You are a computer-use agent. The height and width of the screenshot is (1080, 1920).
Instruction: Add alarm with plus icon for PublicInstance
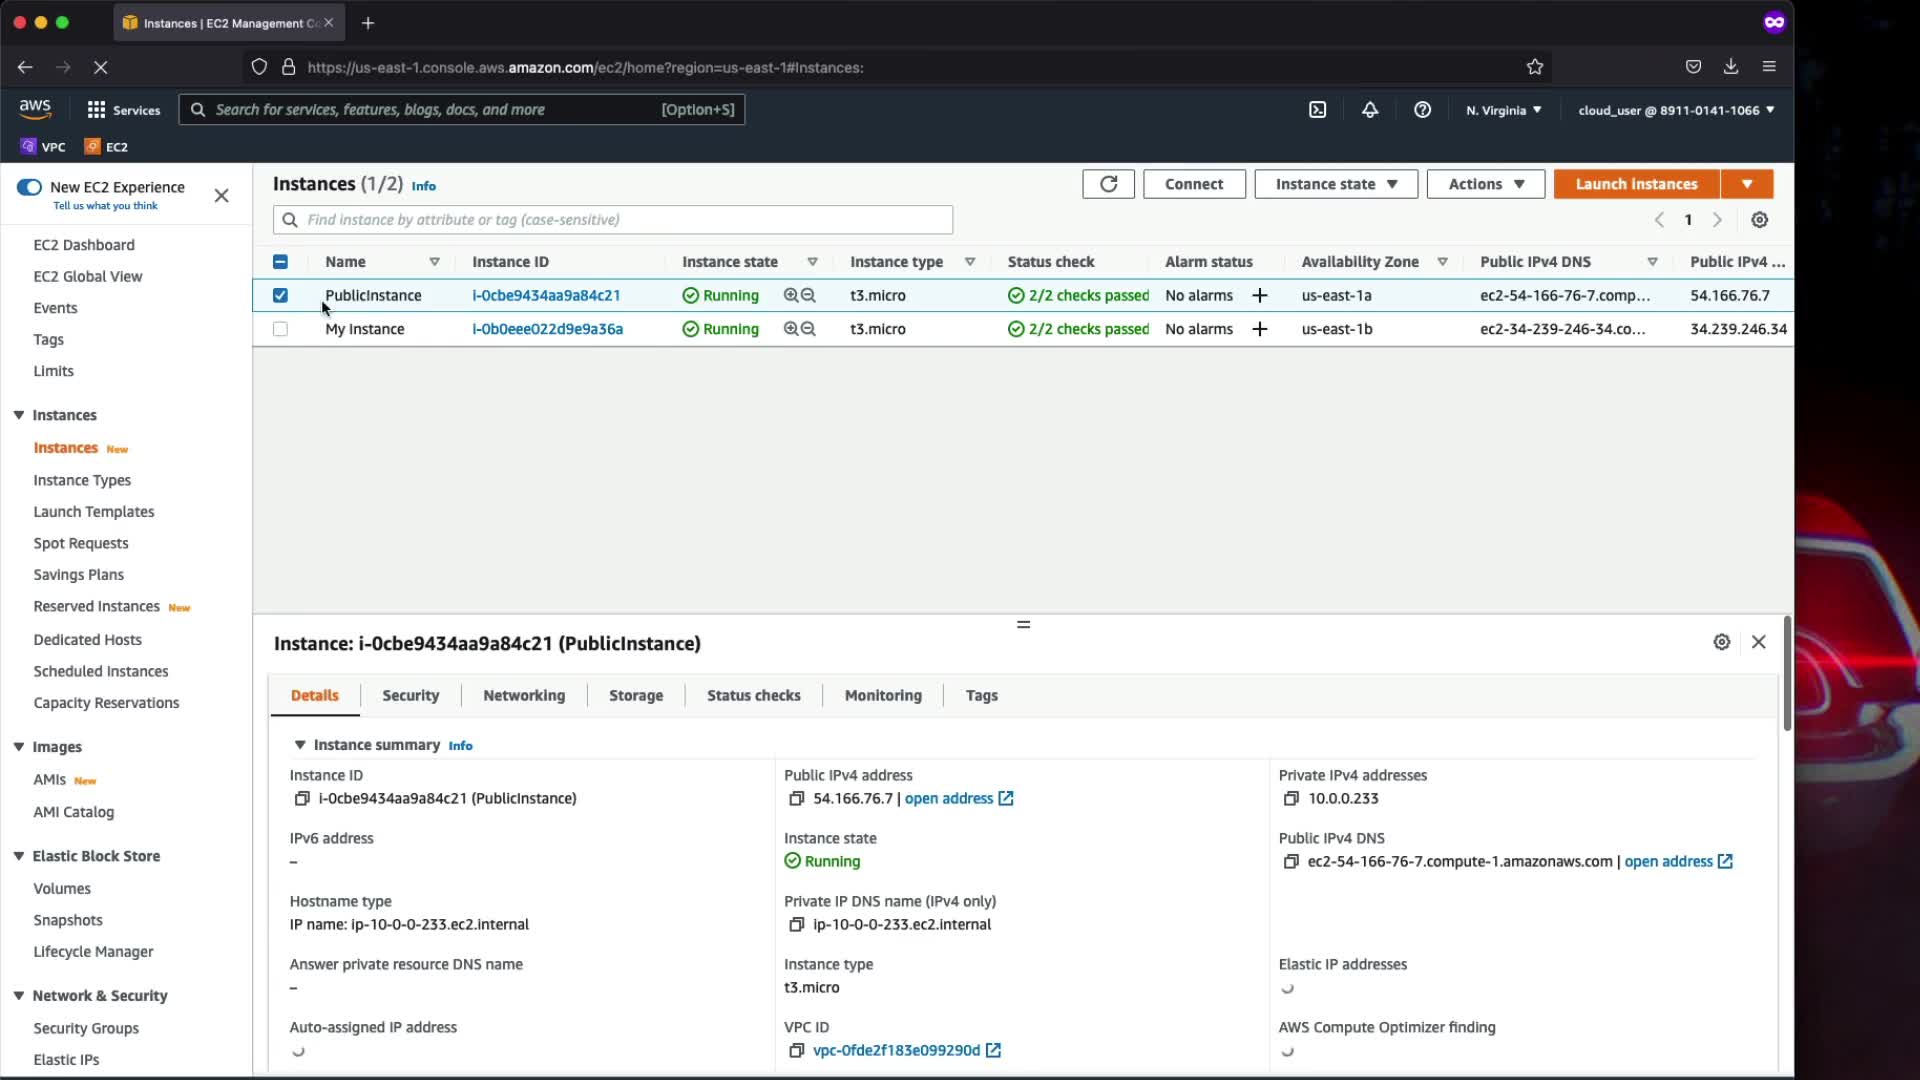click(1260, 296)
